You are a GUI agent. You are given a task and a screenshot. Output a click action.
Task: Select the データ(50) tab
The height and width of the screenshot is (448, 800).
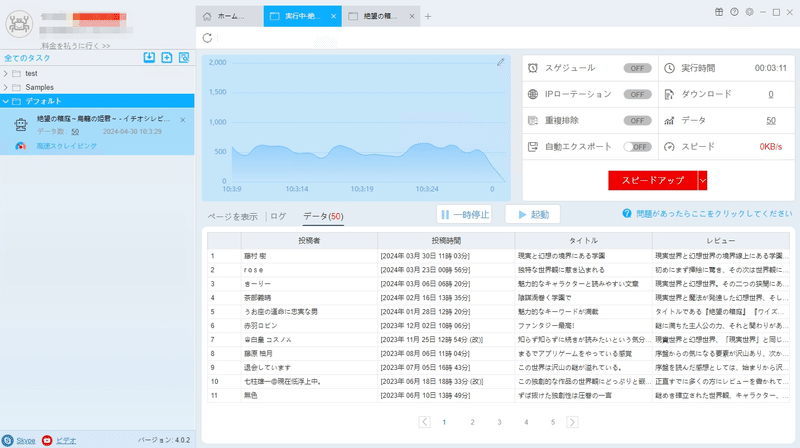coord(323,216)
